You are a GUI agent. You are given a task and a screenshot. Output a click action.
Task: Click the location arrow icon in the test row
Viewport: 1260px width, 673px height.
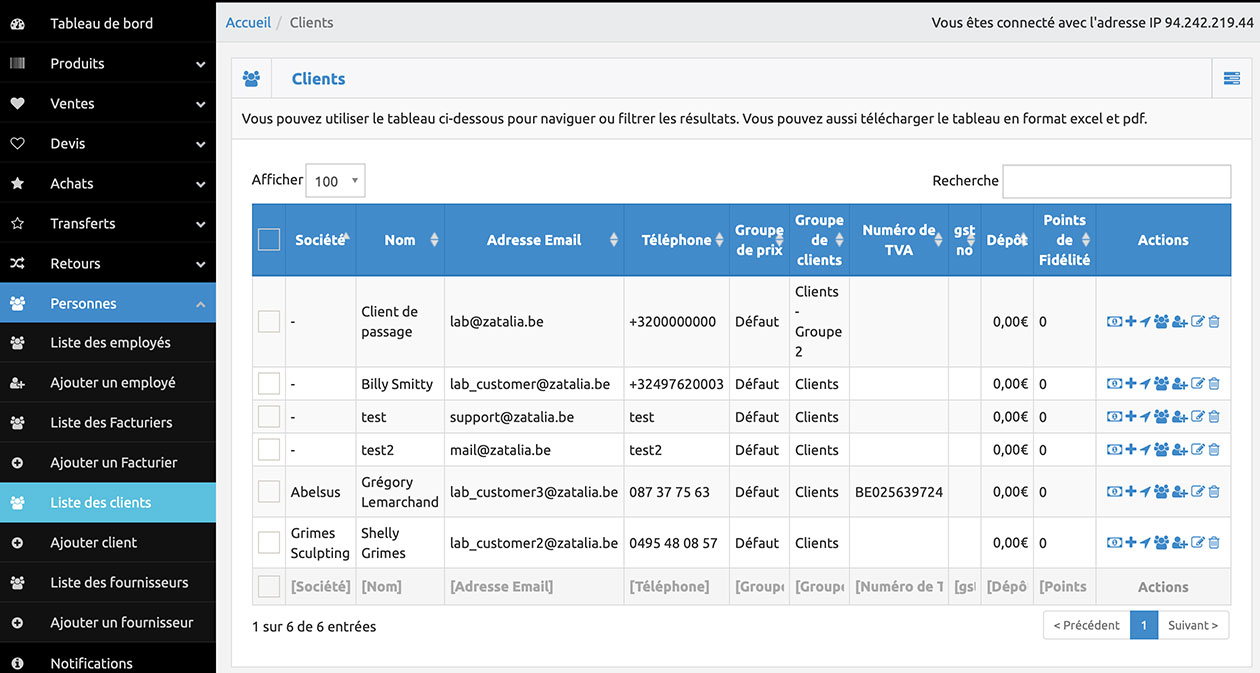1145,417
